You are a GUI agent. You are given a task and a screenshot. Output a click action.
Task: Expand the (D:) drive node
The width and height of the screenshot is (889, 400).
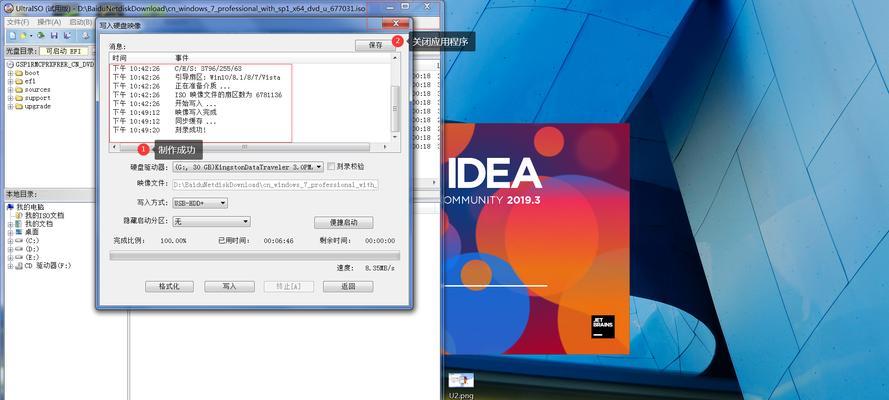(x=10, y=249)
